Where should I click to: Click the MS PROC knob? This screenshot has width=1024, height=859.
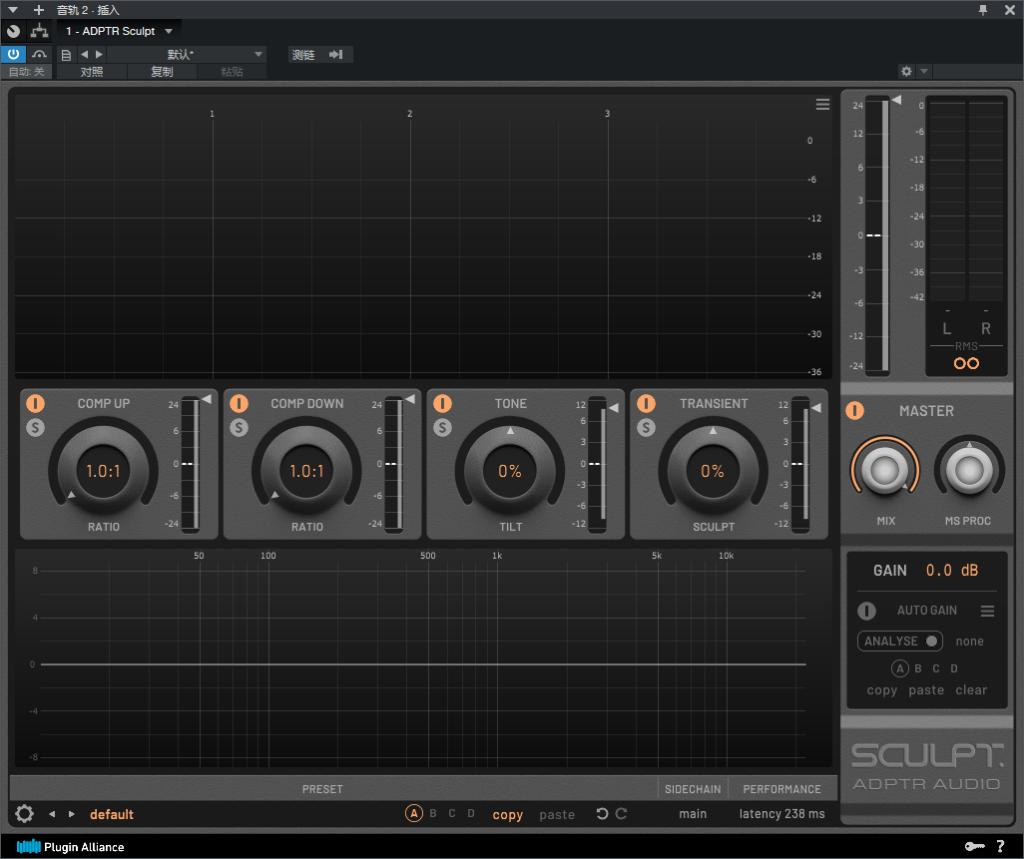click(969, 470)
